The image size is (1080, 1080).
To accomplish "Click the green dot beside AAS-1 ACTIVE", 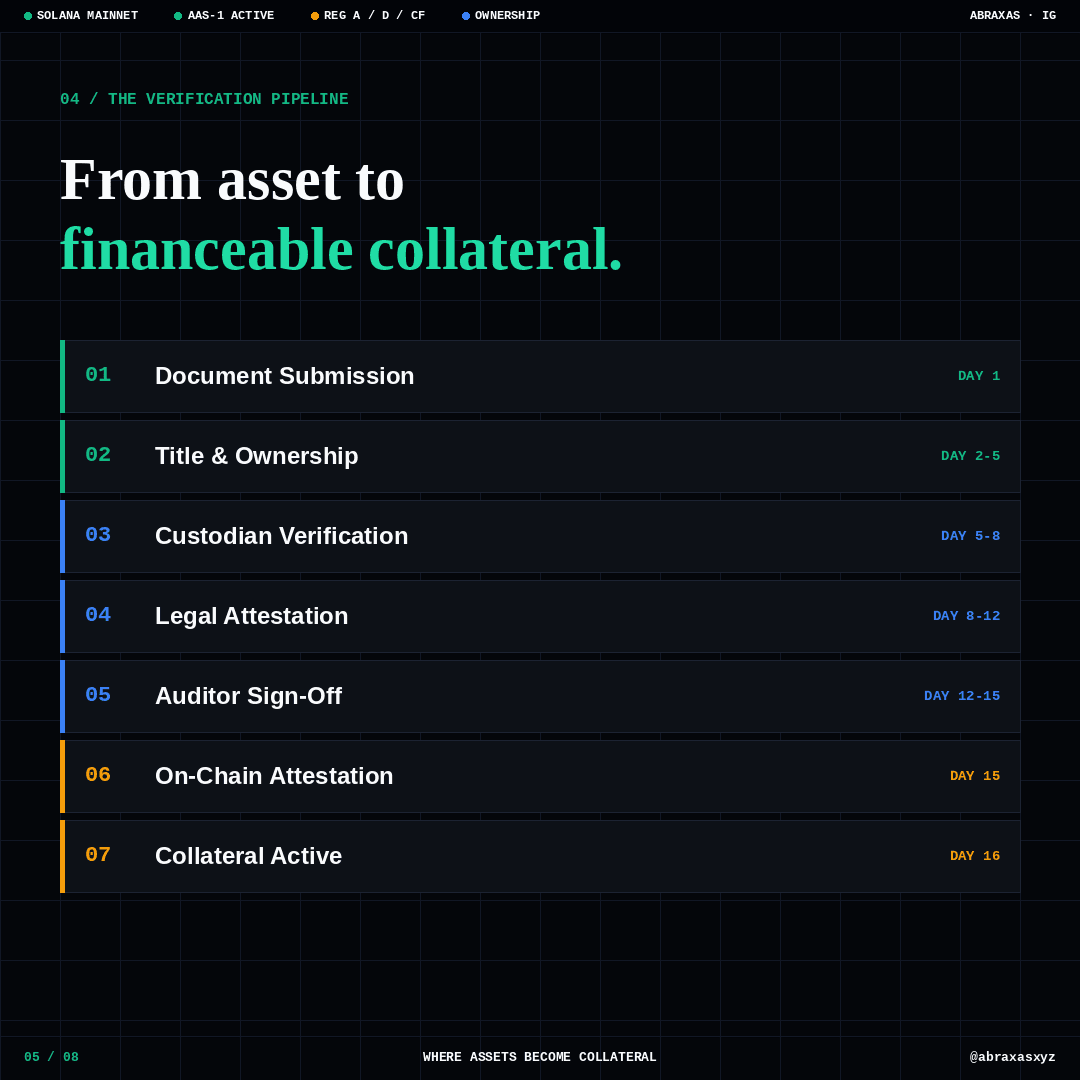I will click(x=178, y=16).
